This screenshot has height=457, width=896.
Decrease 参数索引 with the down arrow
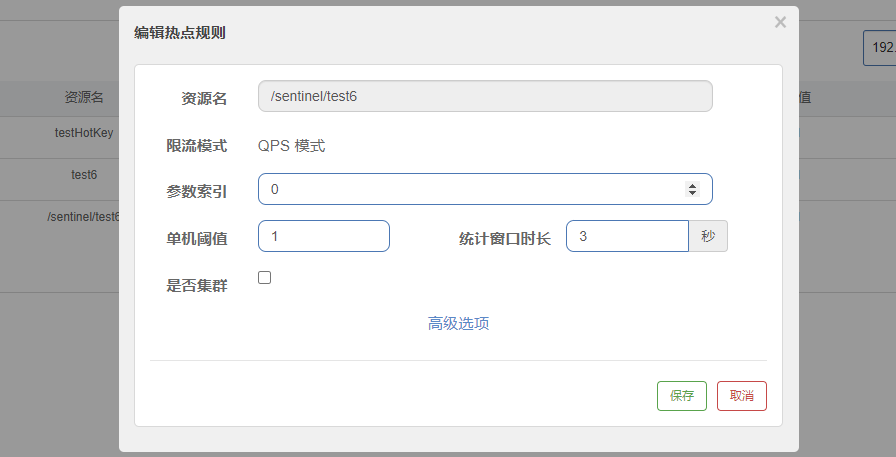click(692, 193)
